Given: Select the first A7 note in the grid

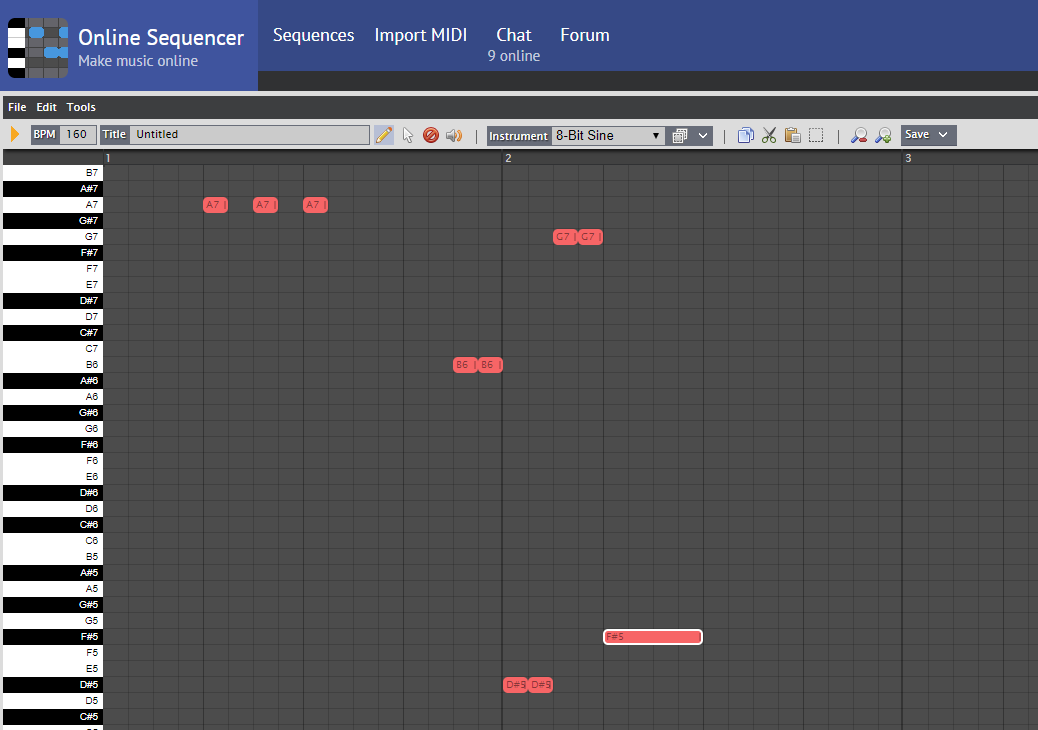Looking at the screenshot, I should coord(215,205).
